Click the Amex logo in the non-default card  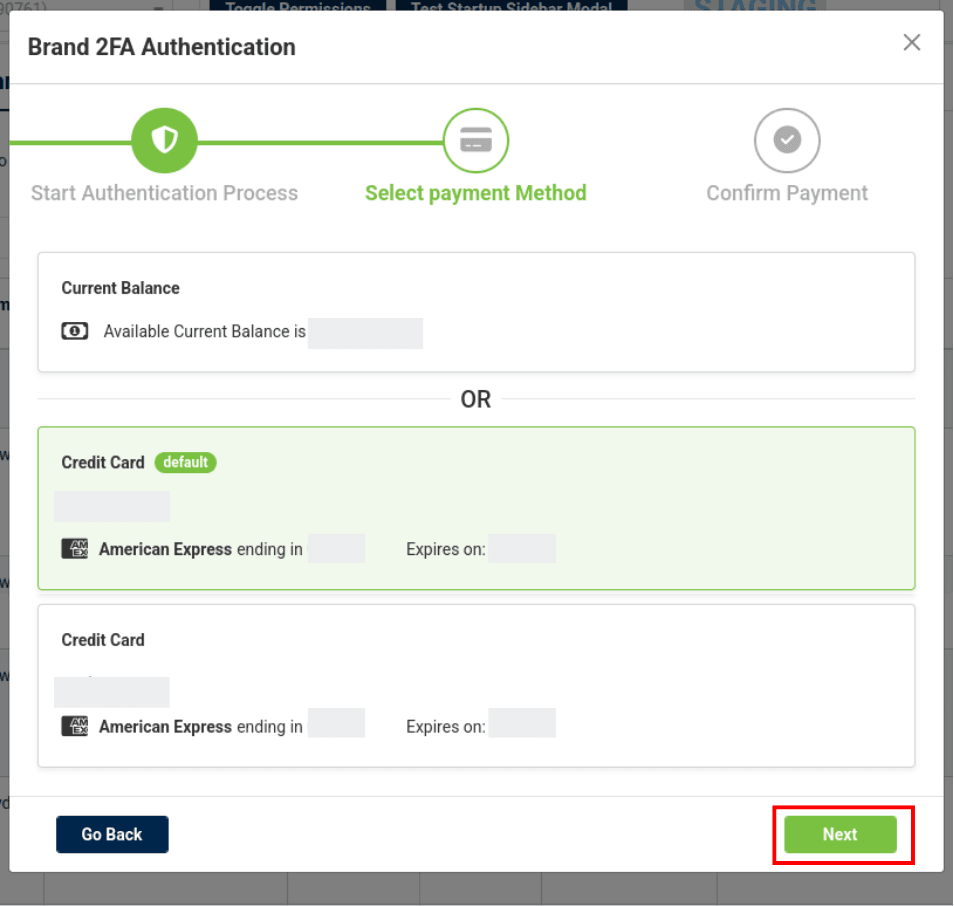[75, 727]
